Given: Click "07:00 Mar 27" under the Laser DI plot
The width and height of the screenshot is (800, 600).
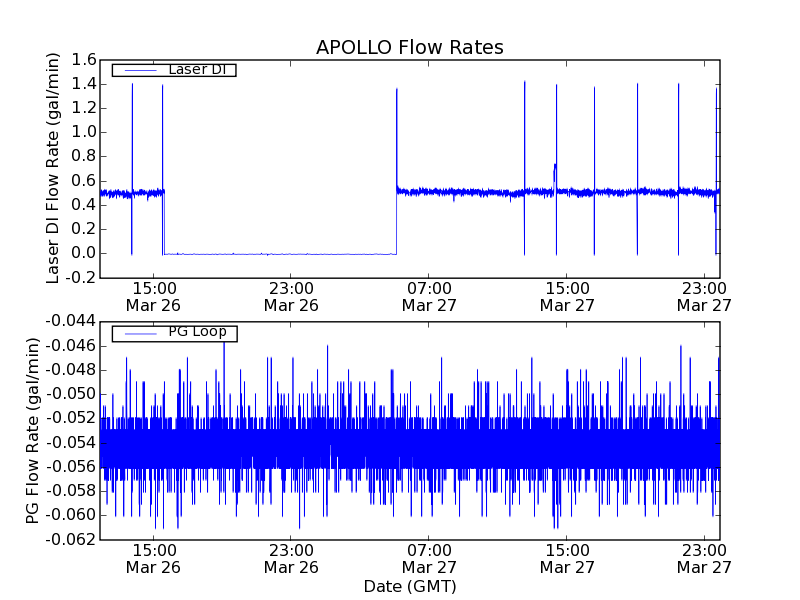Looking at the screenshot, I should (x=429, y=297).
